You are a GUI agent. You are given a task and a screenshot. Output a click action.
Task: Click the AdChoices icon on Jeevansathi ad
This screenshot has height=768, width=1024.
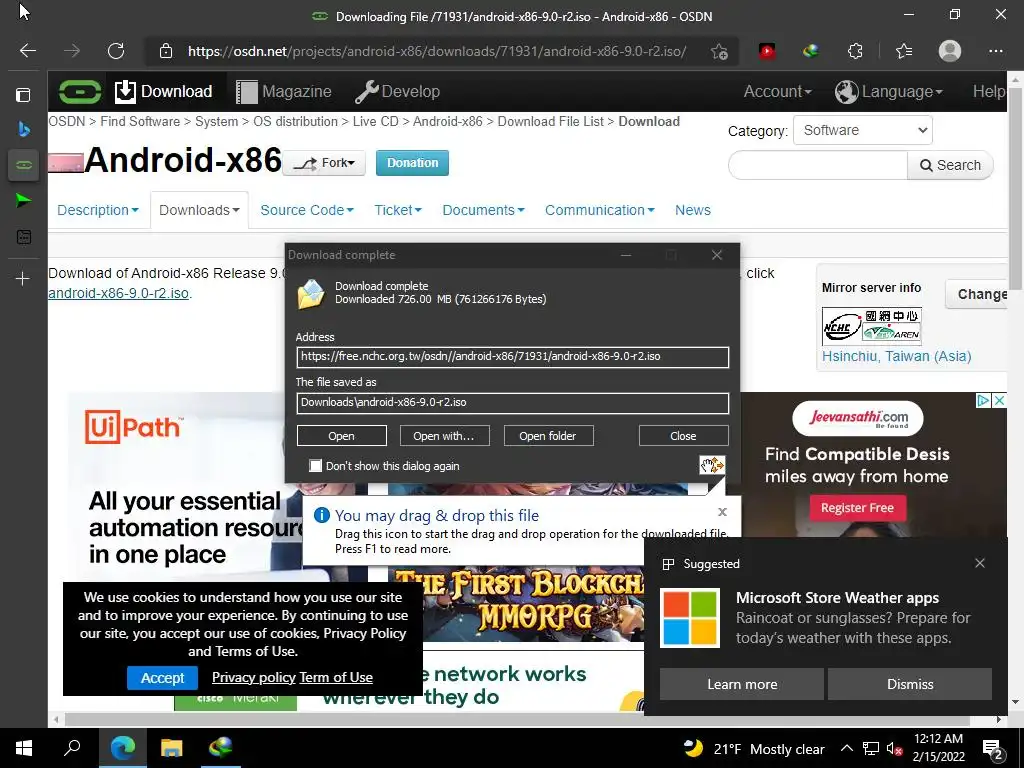[x=983, y=400]
